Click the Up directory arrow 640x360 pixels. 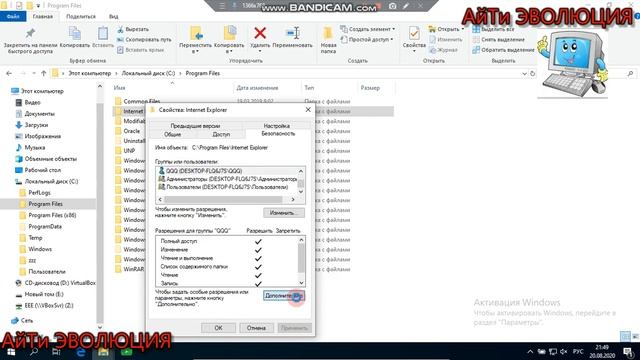click(x=44, y=73)
